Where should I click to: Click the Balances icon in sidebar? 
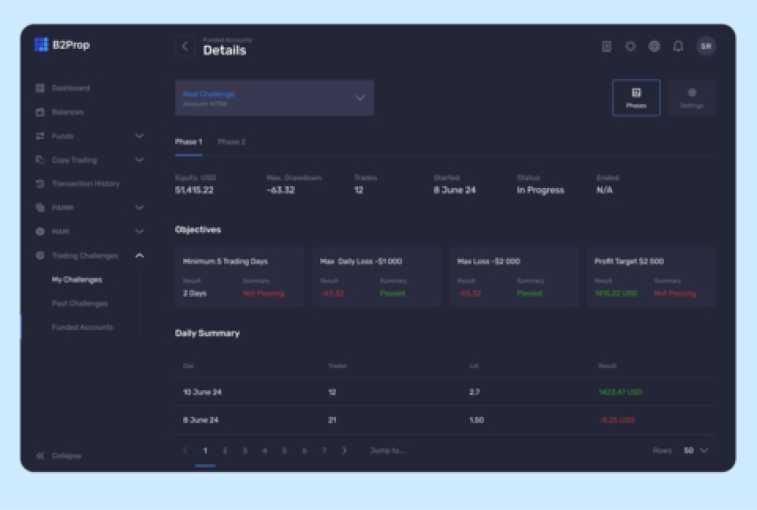tap(40, 112)
